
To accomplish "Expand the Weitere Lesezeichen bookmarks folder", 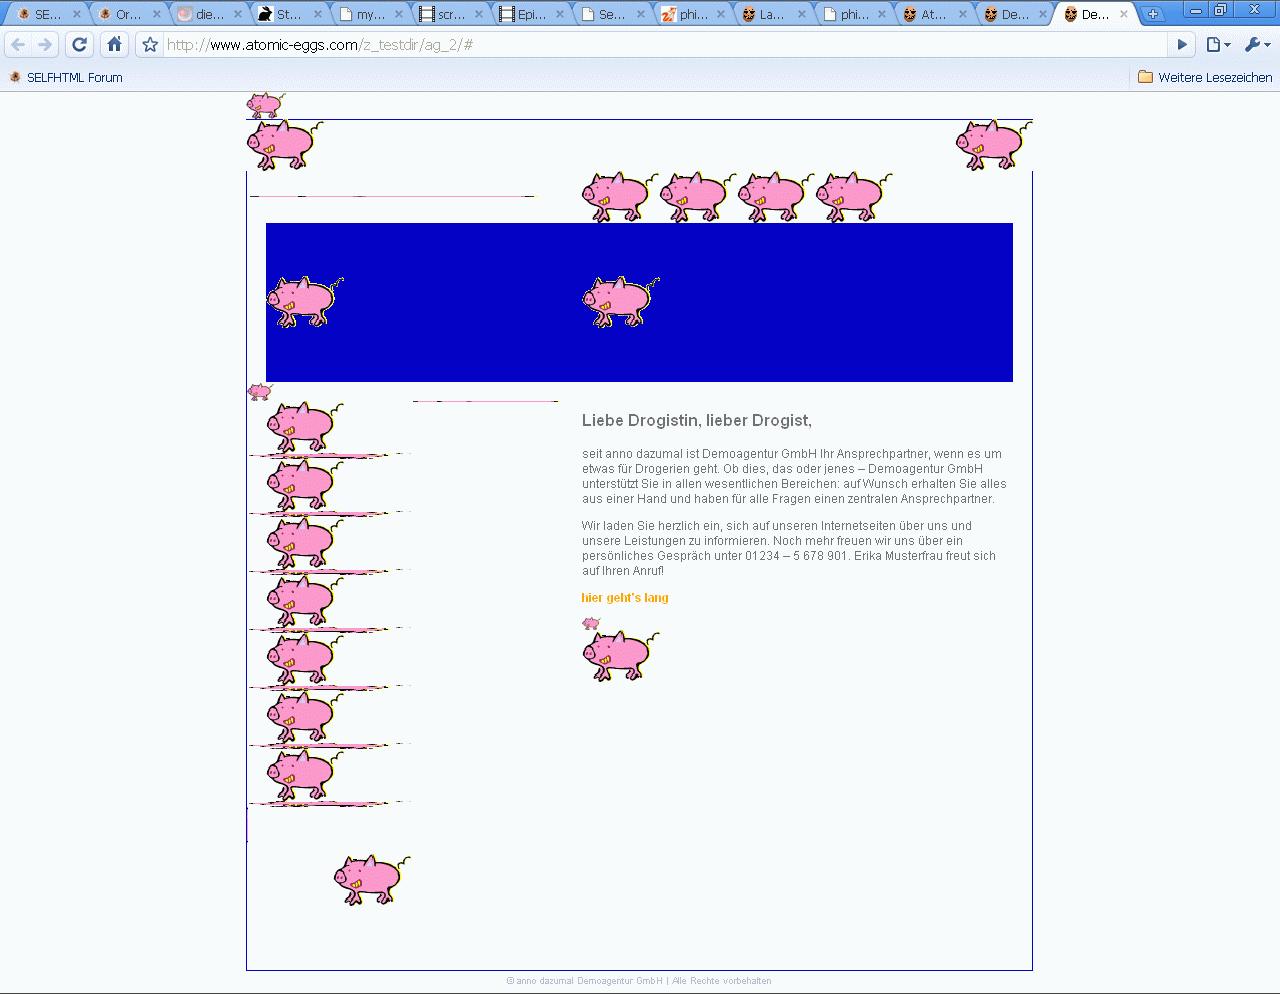I will click(1205, 77).
